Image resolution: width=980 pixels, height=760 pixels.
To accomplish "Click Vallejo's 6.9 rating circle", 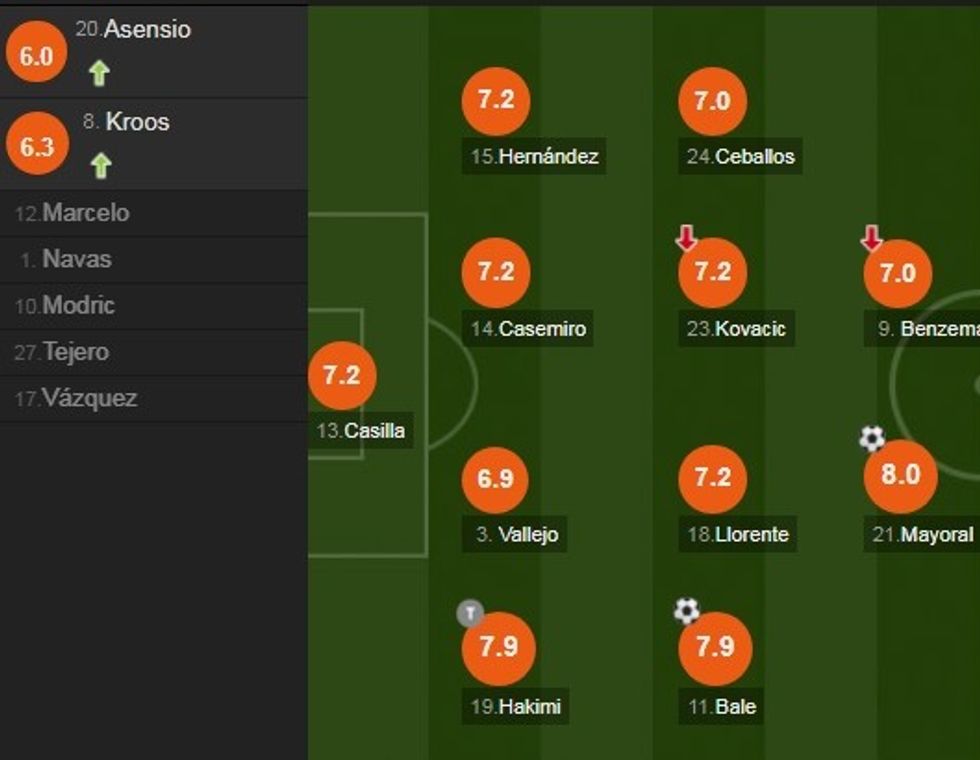I will coord(495,479).
